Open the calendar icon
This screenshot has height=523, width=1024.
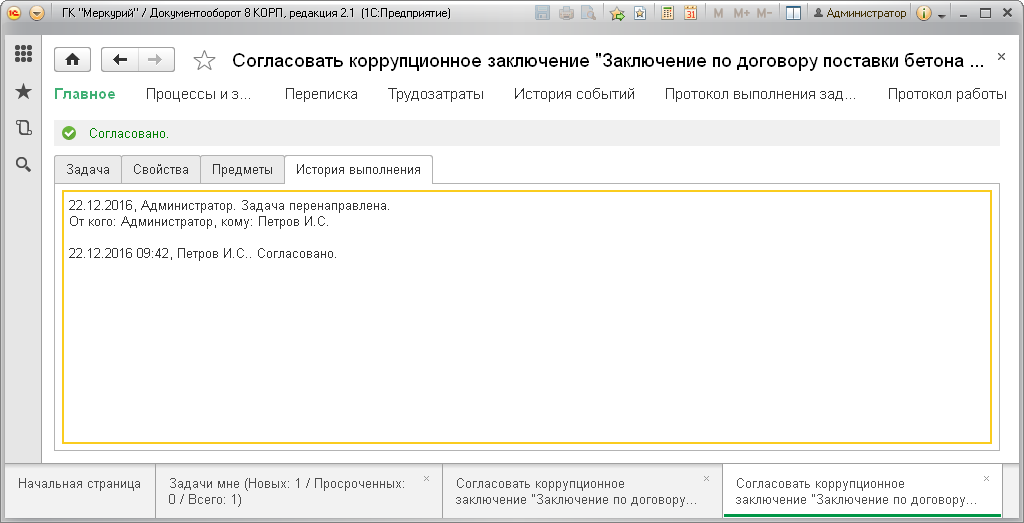[x=690, y=13]
